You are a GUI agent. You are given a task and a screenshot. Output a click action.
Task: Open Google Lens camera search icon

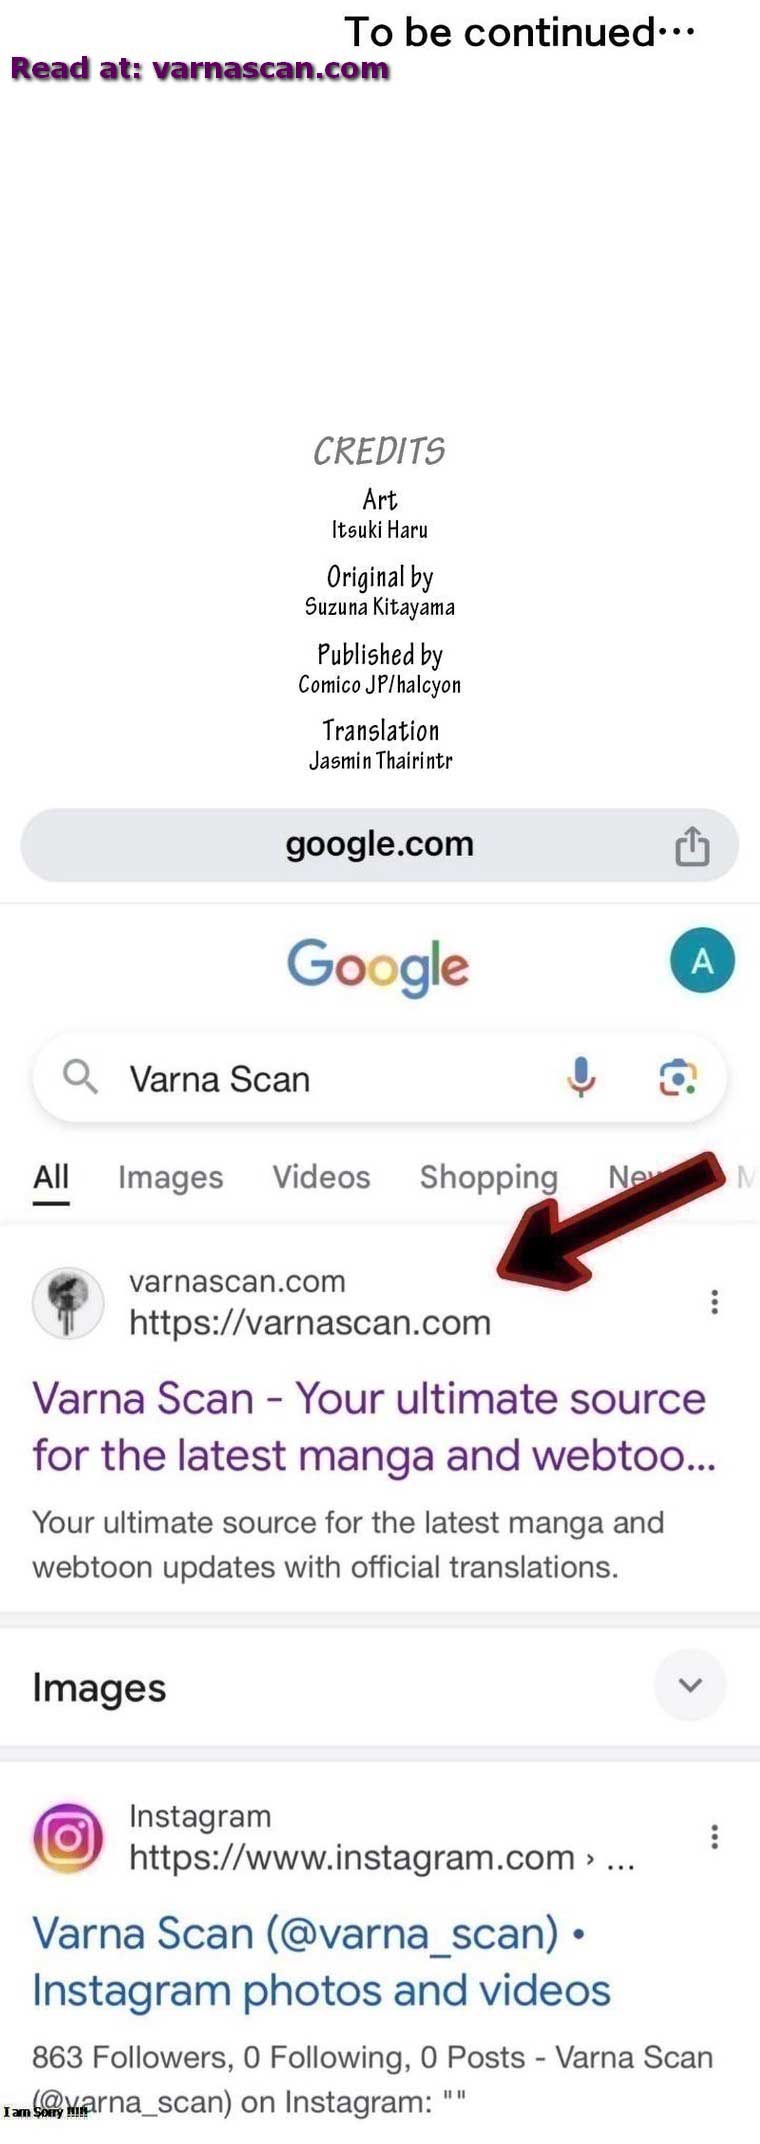click(678, 1078)
